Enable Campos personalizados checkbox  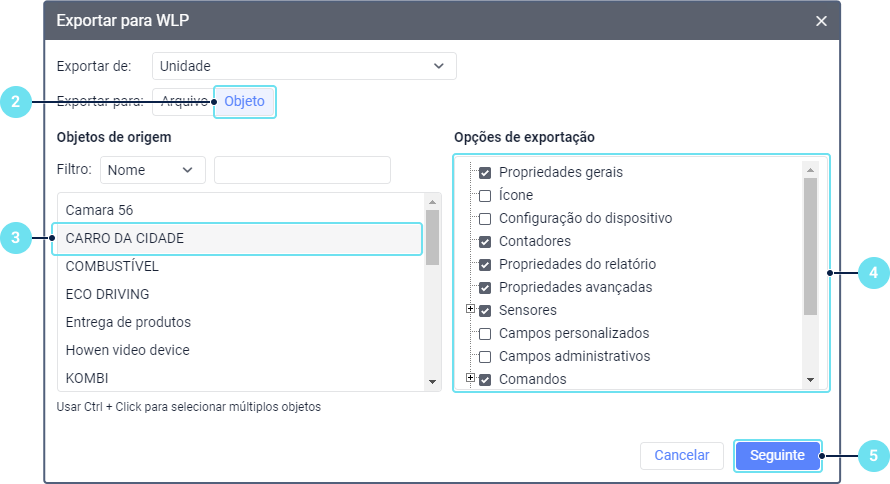point(485,333)
